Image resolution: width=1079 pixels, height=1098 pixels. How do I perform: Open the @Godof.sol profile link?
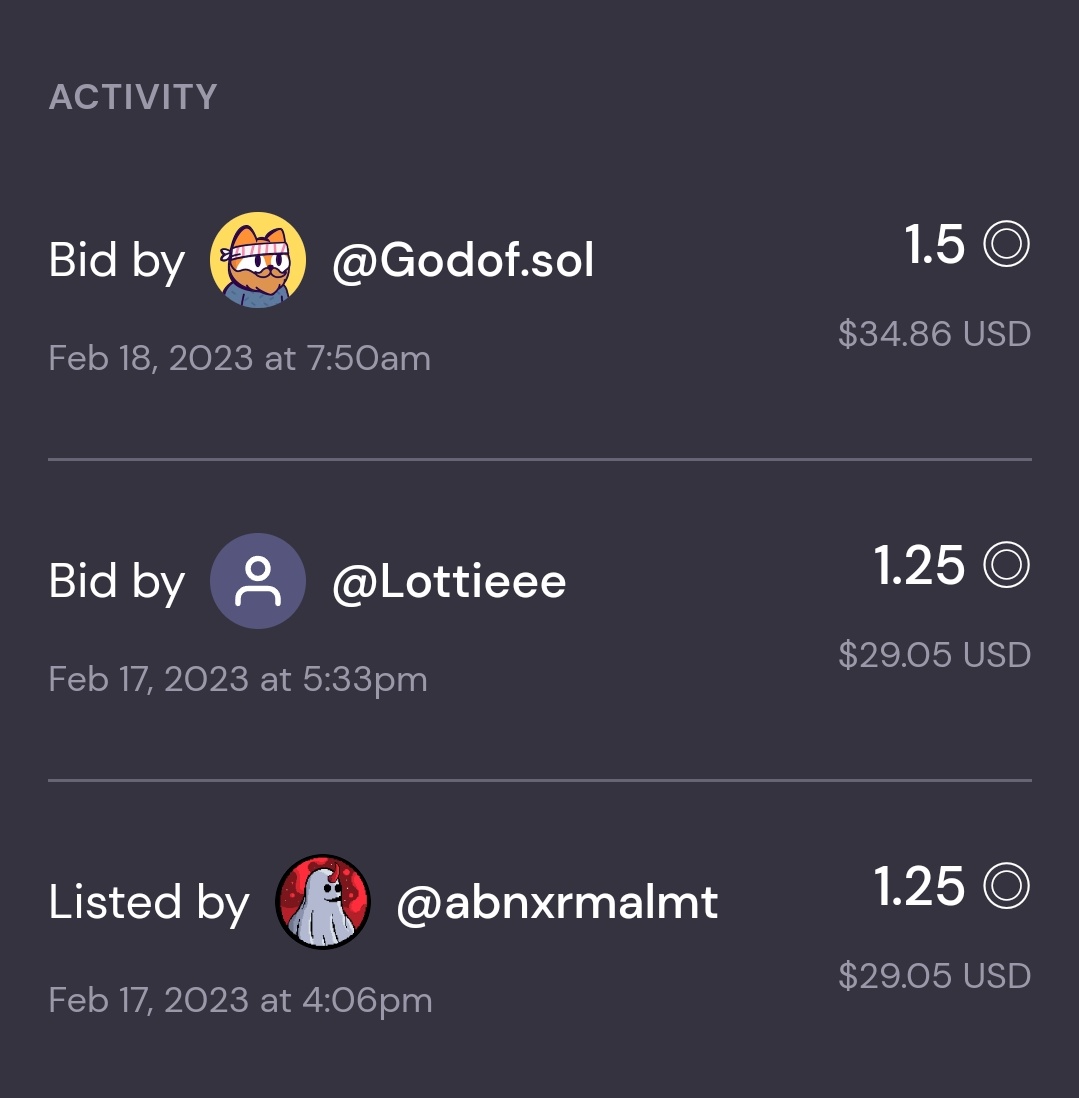tap(463, 261)
